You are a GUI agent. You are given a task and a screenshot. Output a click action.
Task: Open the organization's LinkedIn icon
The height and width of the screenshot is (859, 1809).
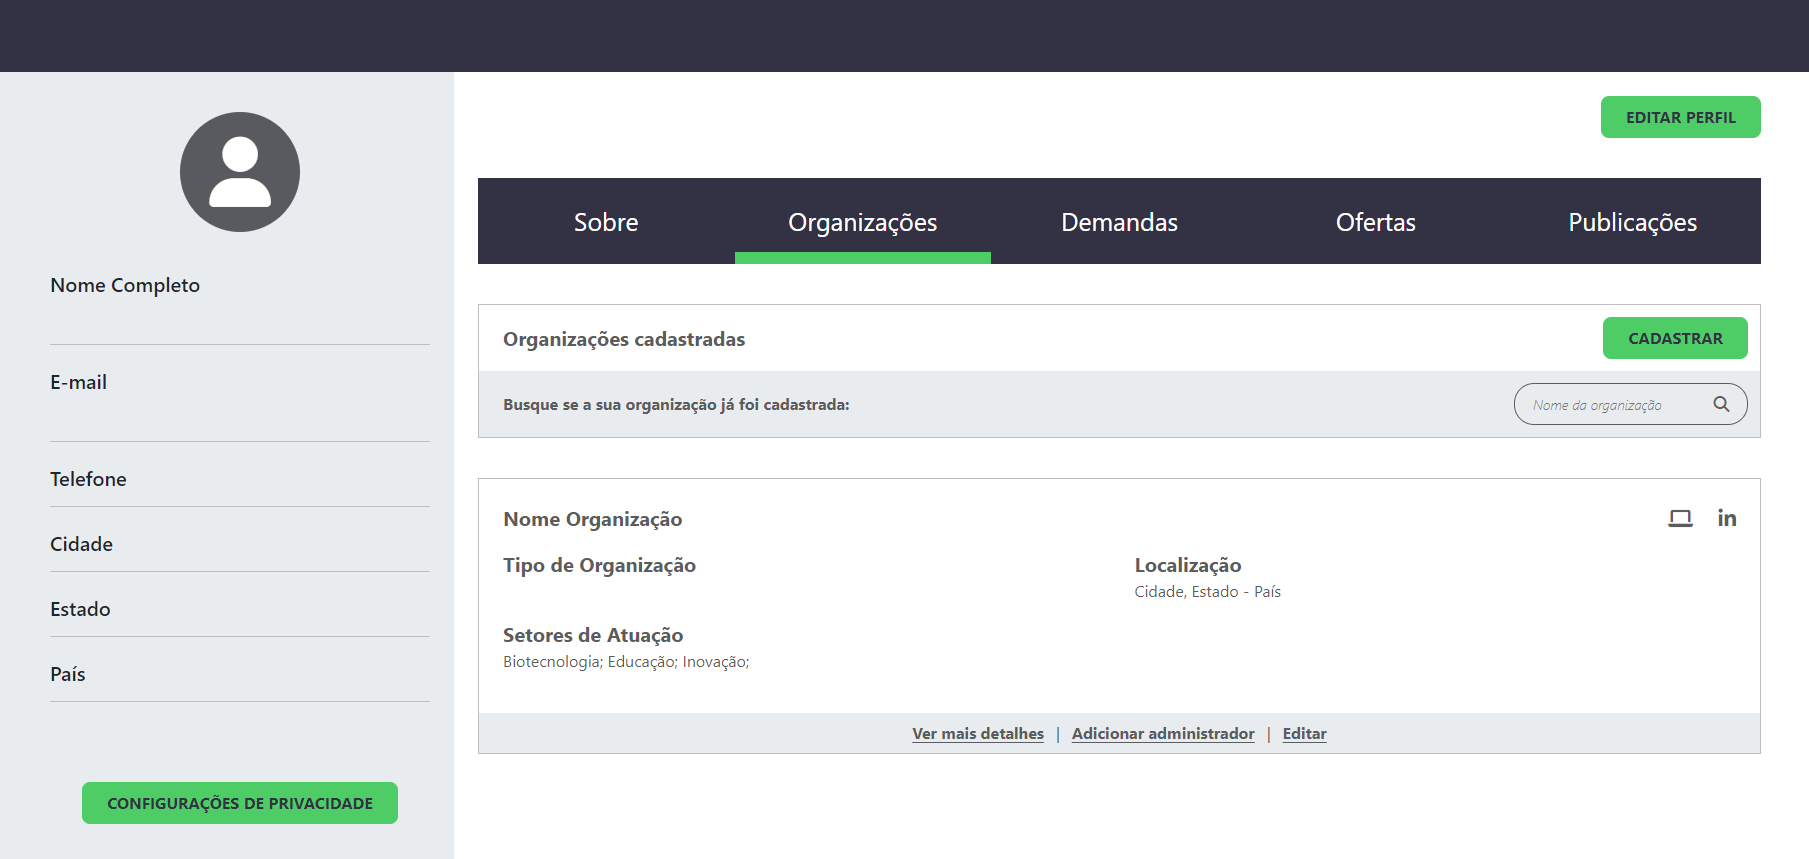pos(1727,518)
